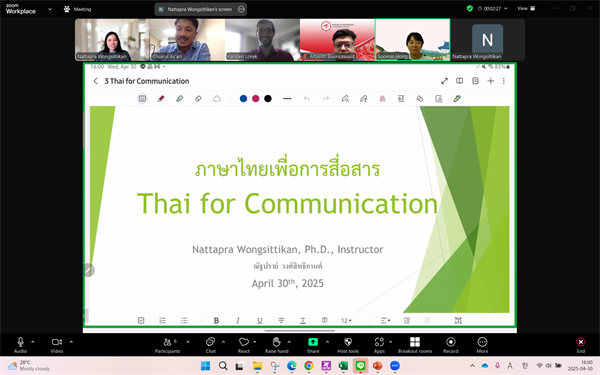Open Breakout rooms
The height and width of the screenshot is (375, 600).
(415, 345)
